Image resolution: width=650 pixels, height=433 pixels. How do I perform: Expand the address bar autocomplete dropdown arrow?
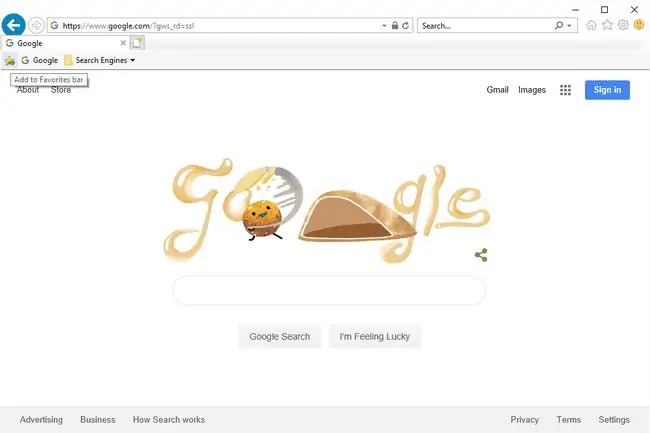[384, 26]
